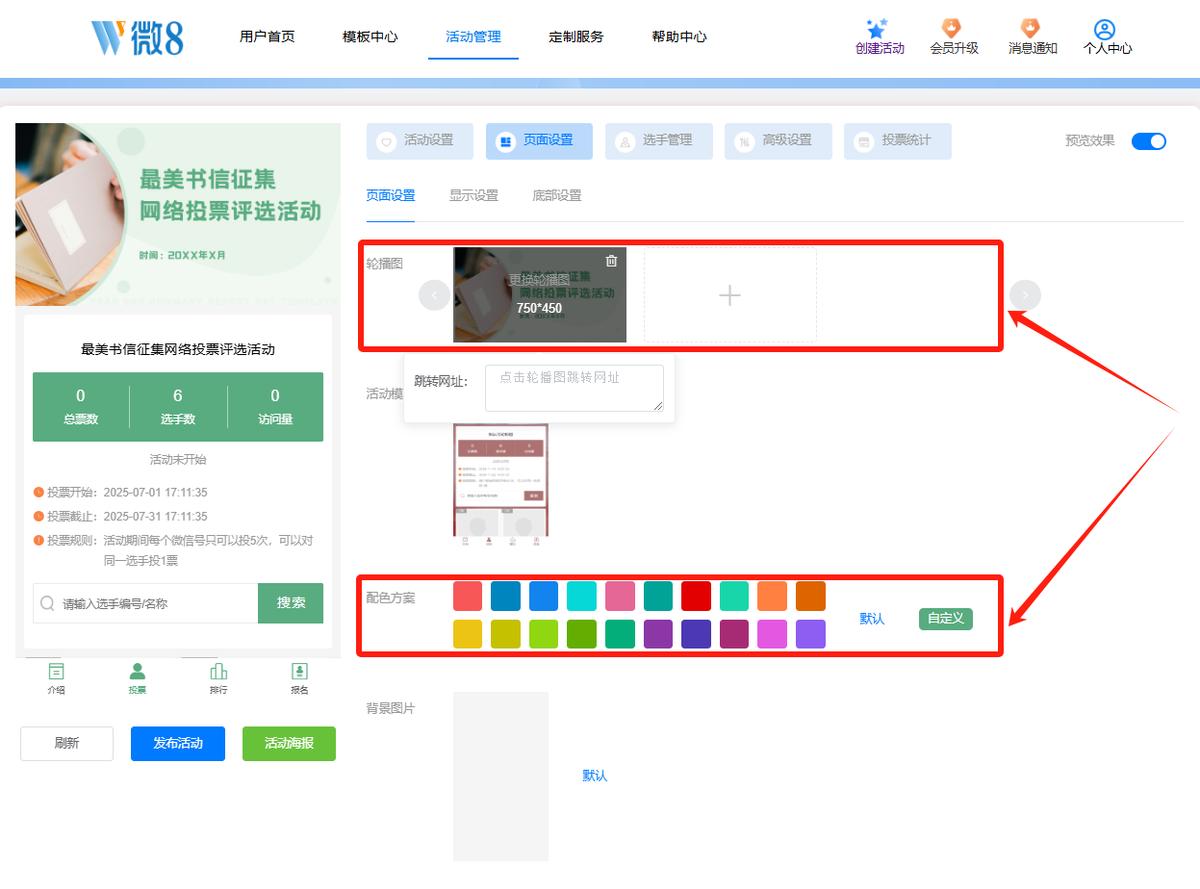Click carousel next arrow
Screen dimensions: 1200x889
tap(1025, 295)
